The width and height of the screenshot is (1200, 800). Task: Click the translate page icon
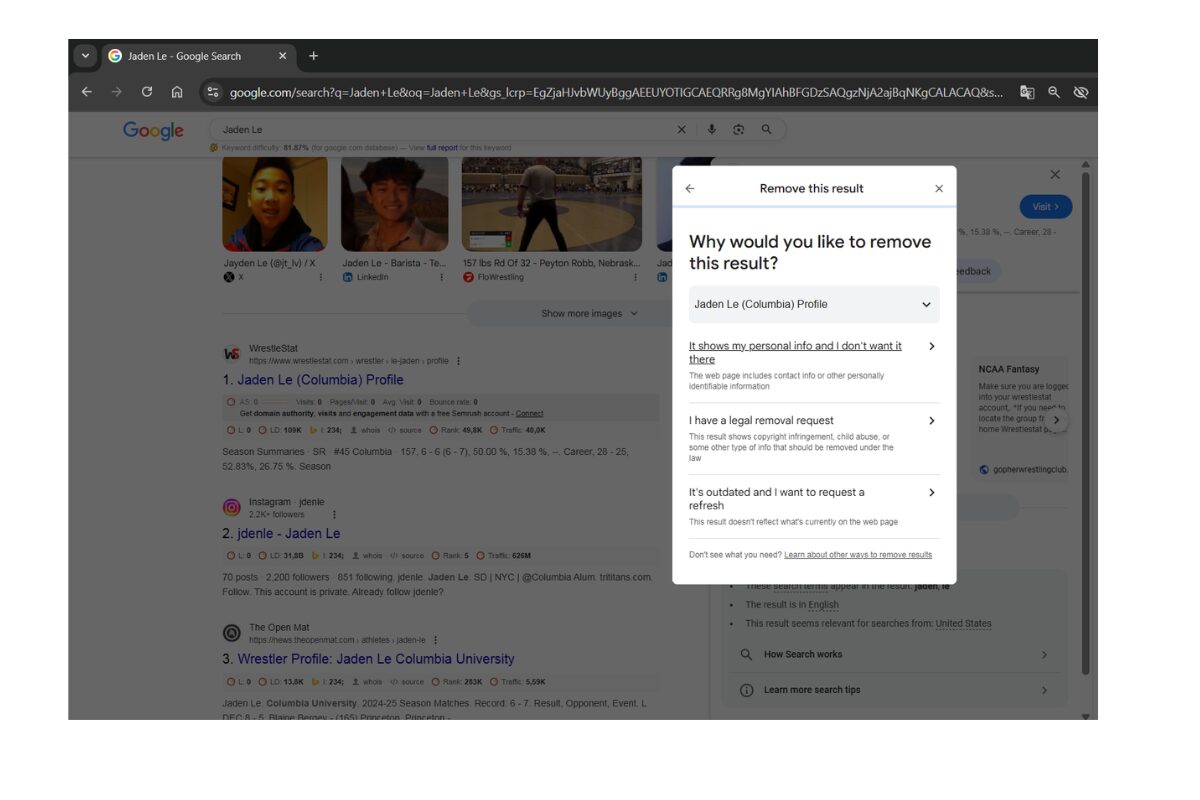click(1027, 92)
